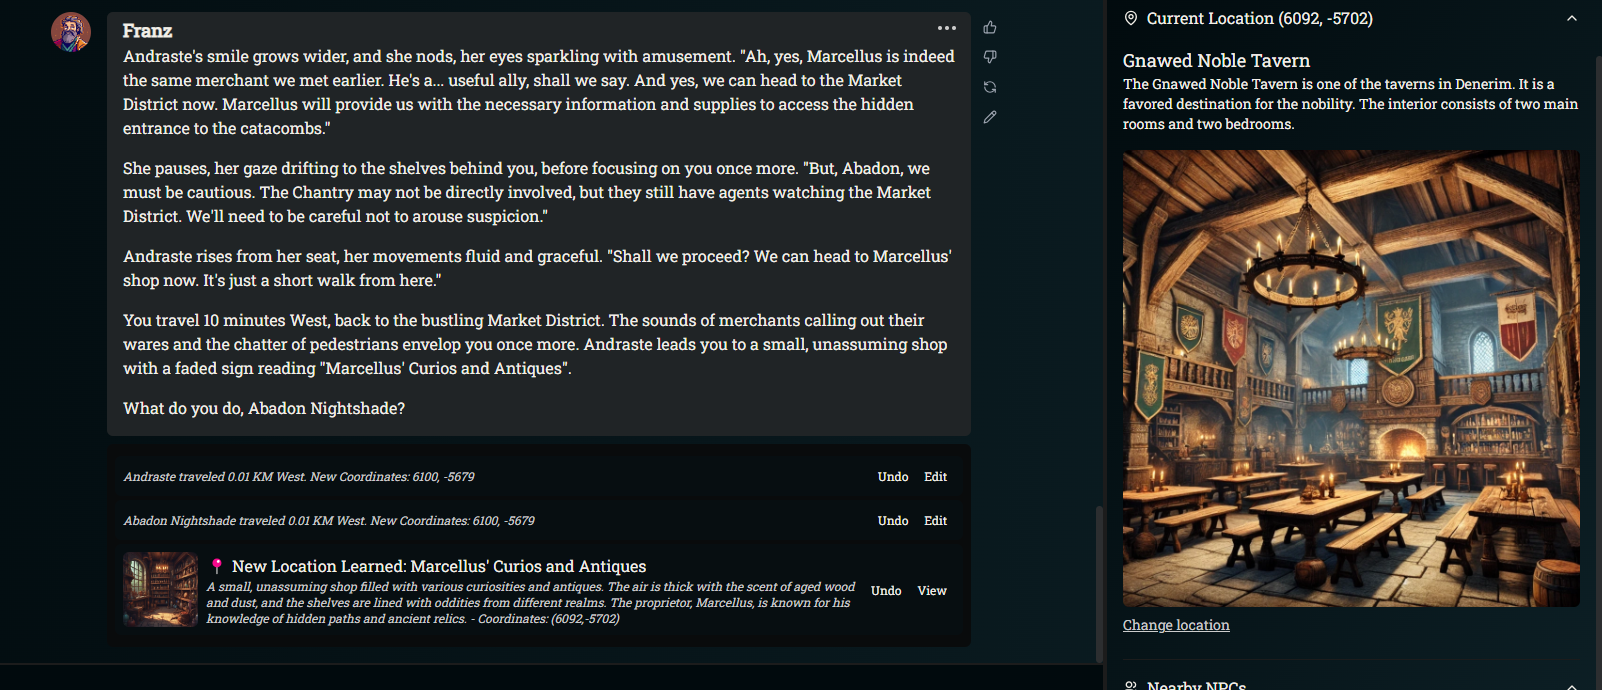Undo Abadon Nightshade's travel event
This screenshot has height=690, width=1602.
[893, 521]
